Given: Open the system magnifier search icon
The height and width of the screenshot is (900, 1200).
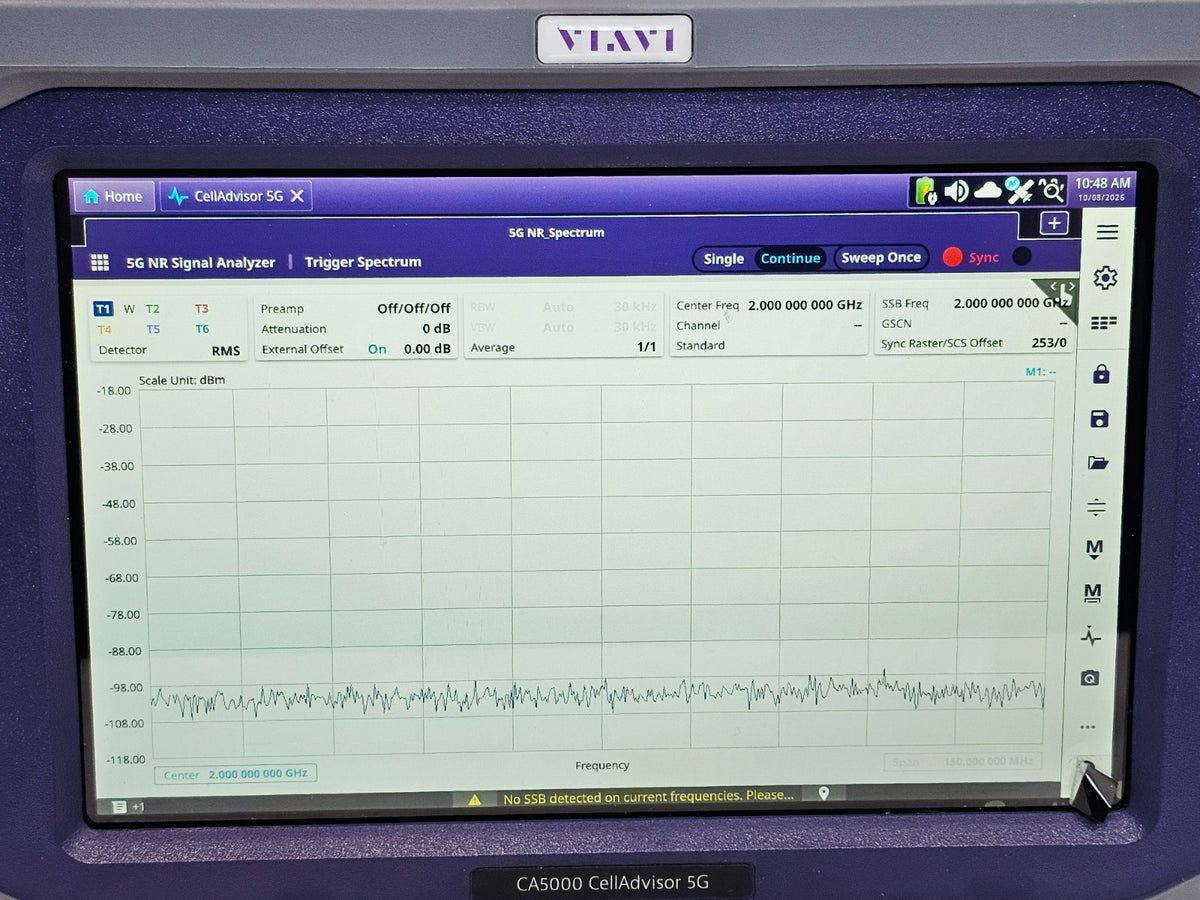Looking at the screenshot, I should (x=1051, y=189).
